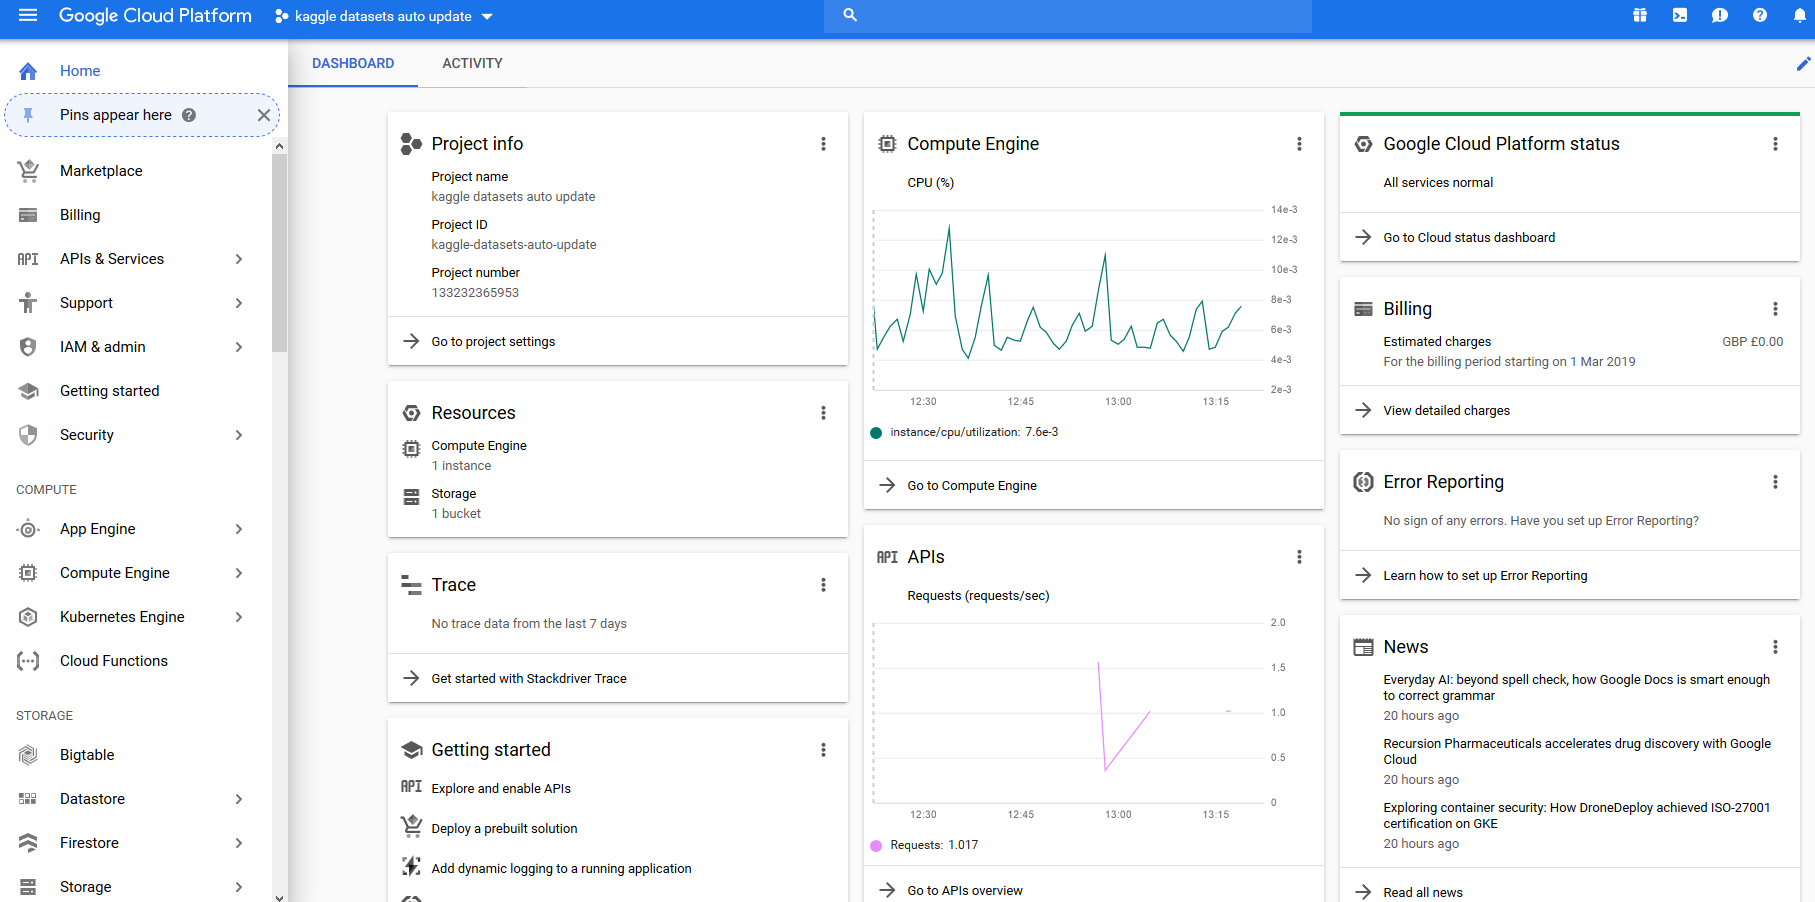Switch to the ACTIVITY tab
1815x902 pixels.
472,63
